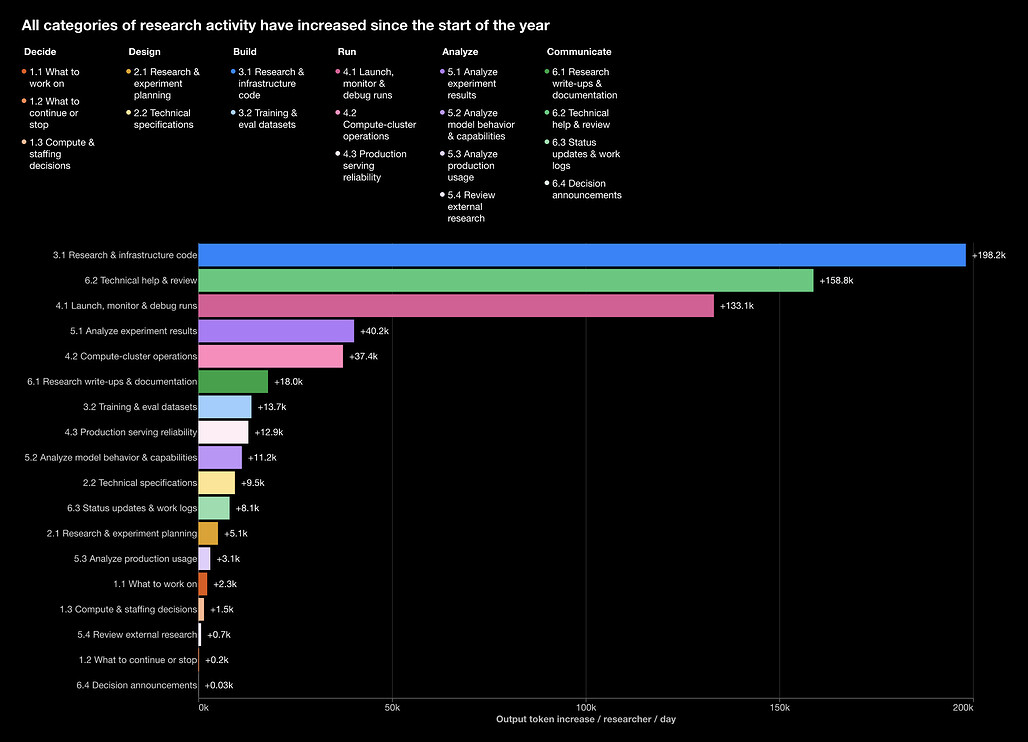Click the 150k x-axis tick label

click(780, 708)
